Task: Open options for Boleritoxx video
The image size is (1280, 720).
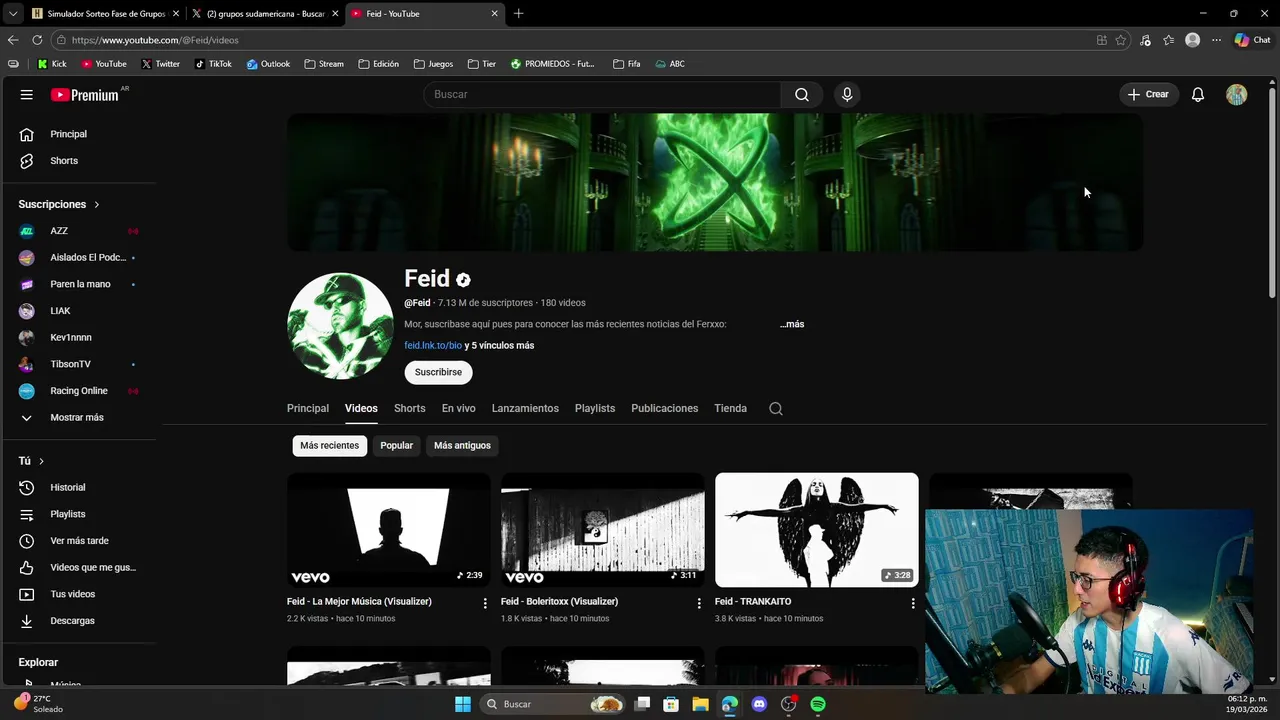Action: click(x=699, y=603)
